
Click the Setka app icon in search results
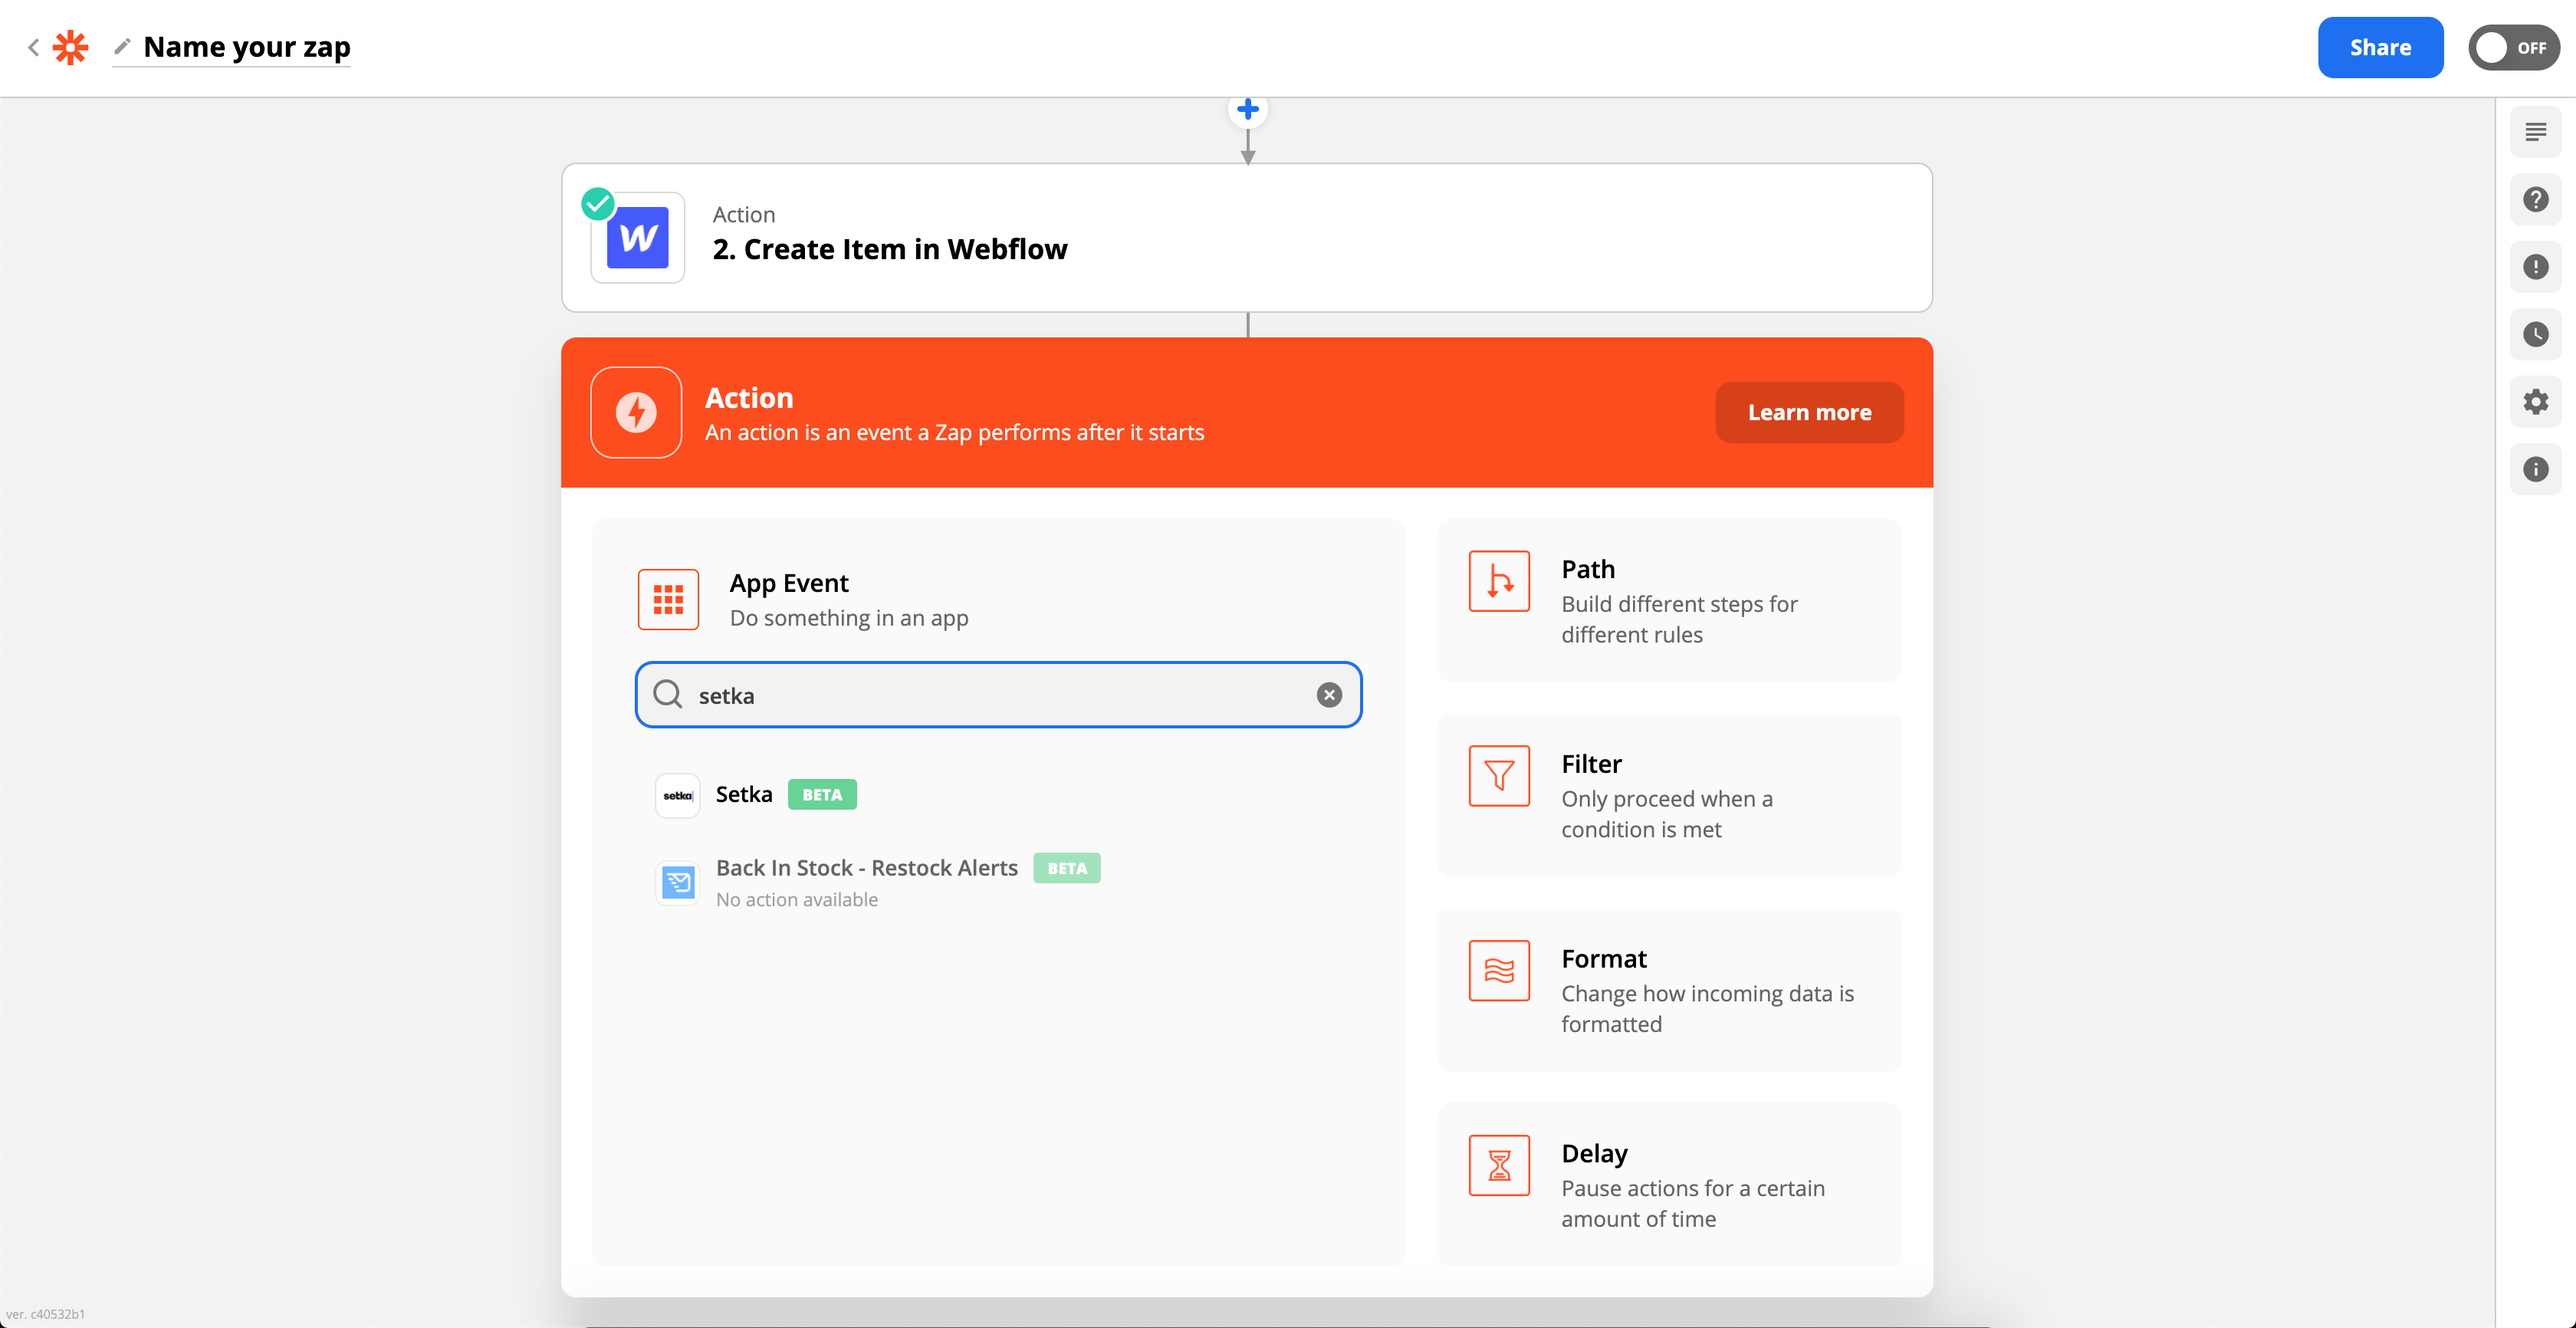point(677,794)
